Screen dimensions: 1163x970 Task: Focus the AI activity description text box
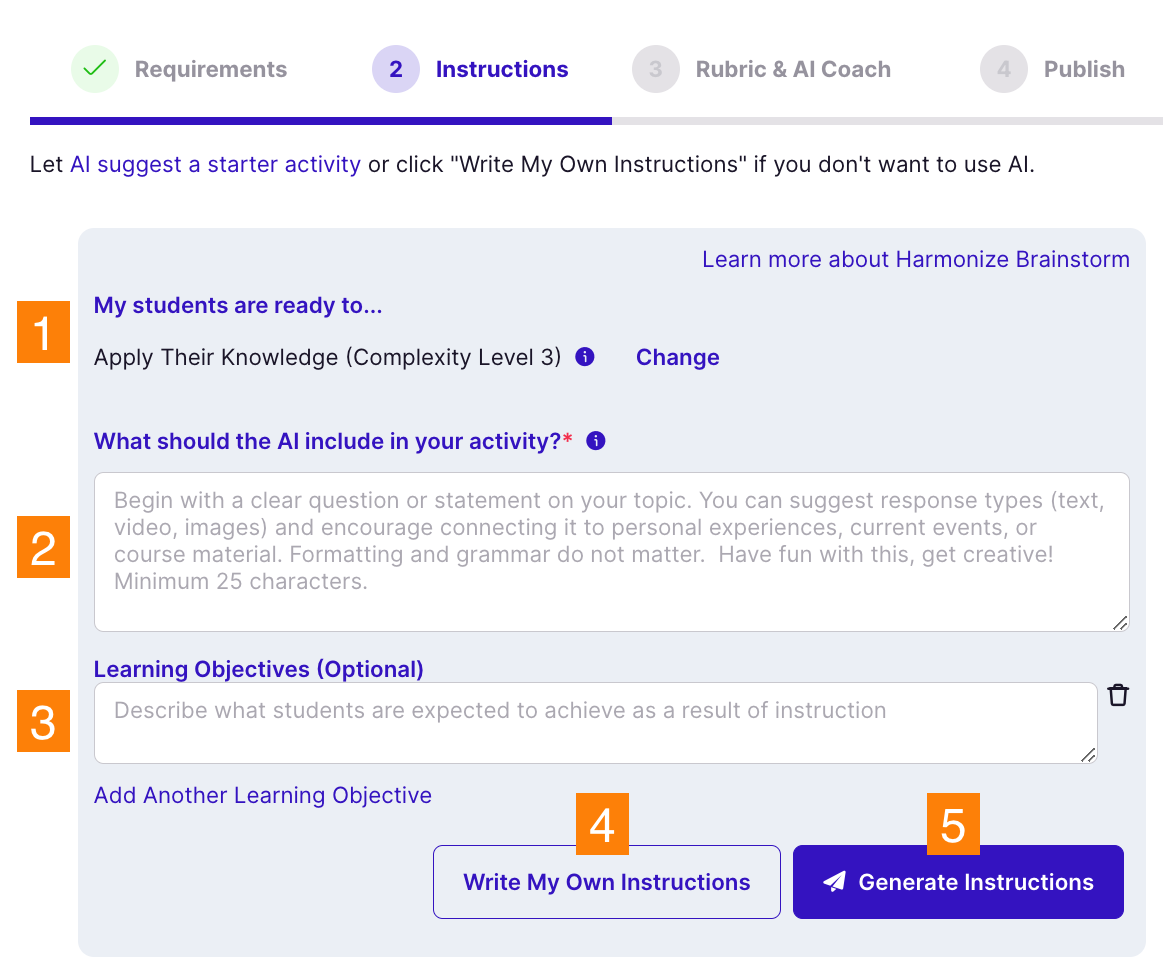click(x=611, y=552)
